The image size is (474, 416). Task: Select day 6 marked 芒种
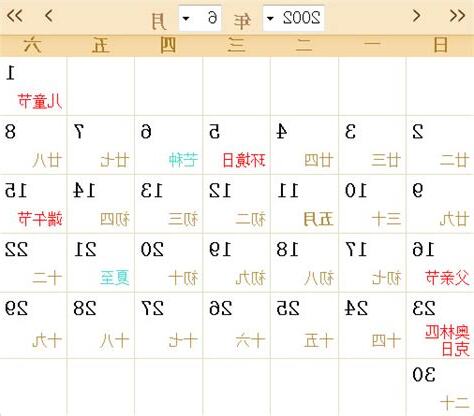click(169, 145)
